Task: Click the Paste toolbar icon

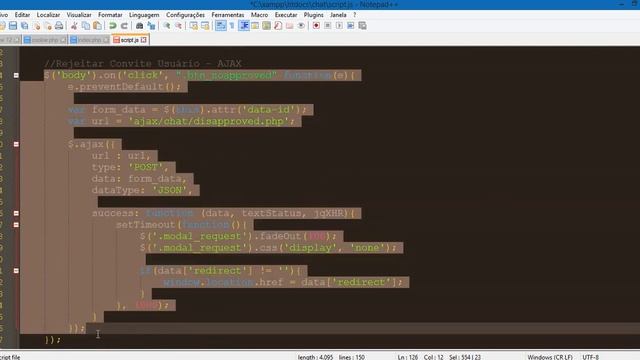Action: click(97, 26)
